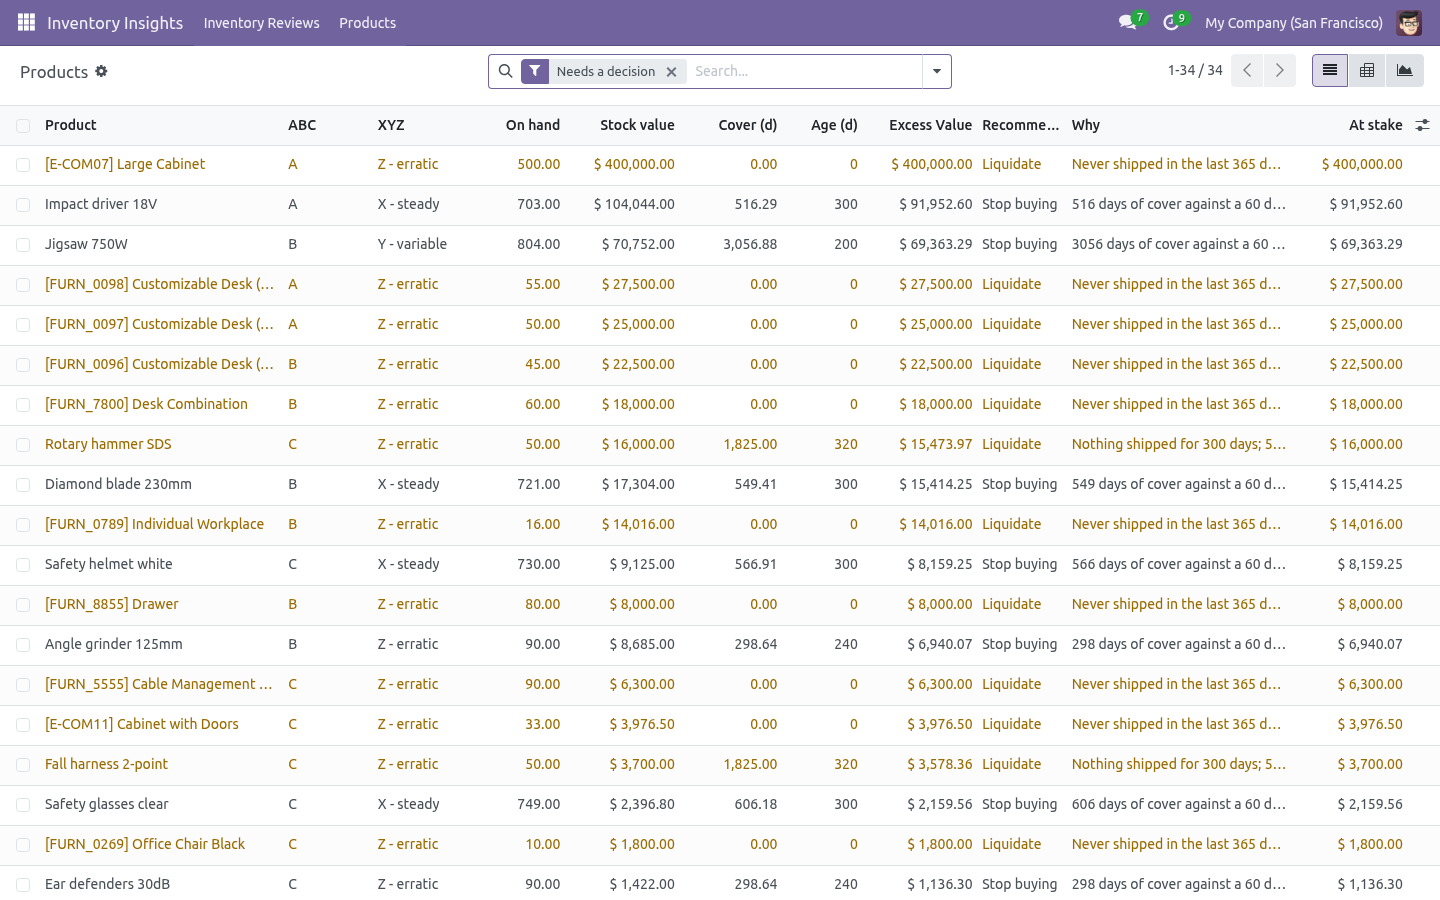This screenshot has height=900, width=1440.
Task: Sort by the Product column header
Action: (x=71, y=125)
